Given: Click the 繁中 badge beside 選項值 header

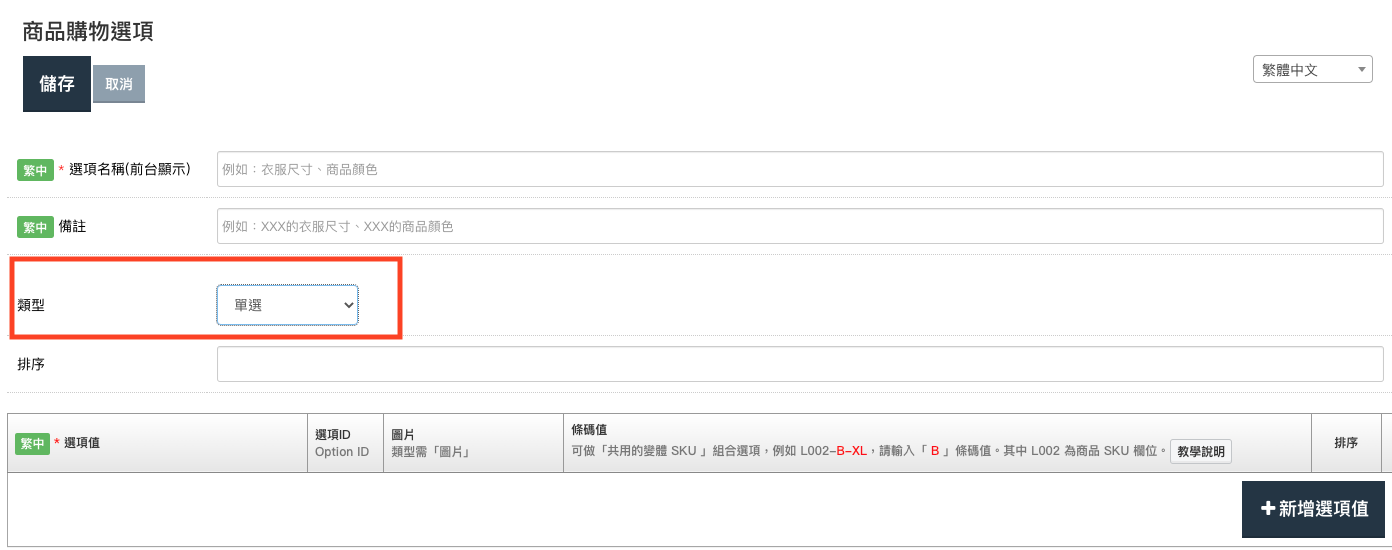Looking at the screenshot, I should [32, 443].
